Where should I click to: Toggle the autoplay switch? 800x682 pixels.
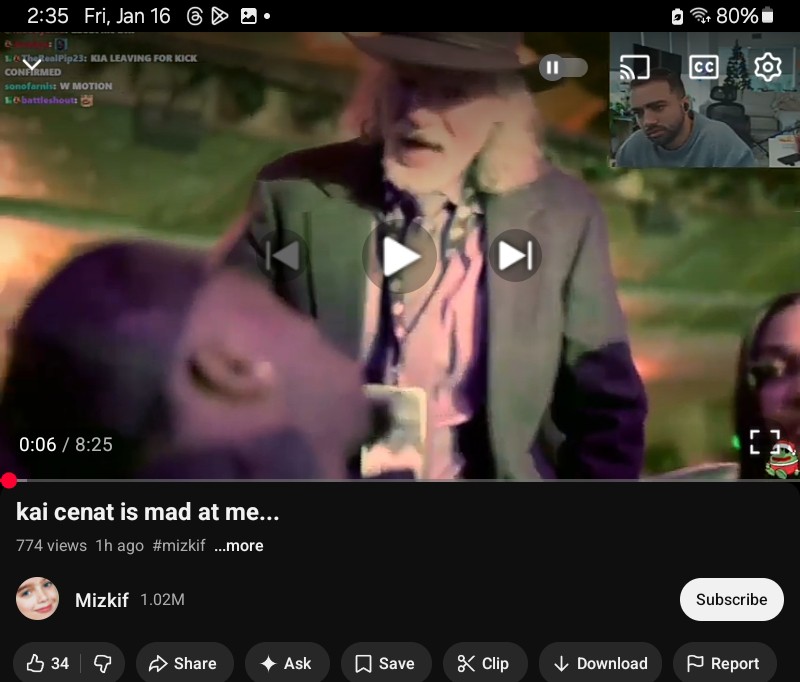click(563, 67)
